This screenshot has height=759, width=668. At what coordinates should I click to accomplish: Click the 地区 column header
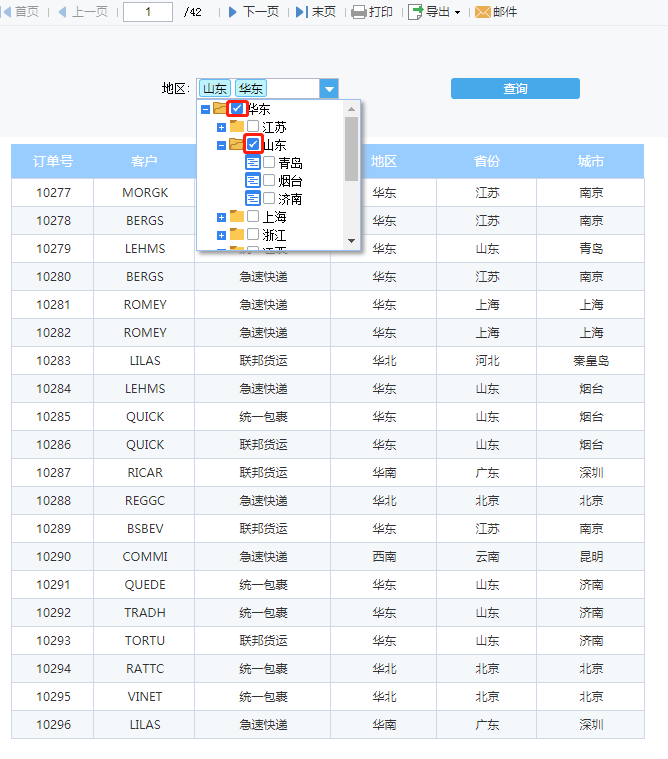pos(384,161)
